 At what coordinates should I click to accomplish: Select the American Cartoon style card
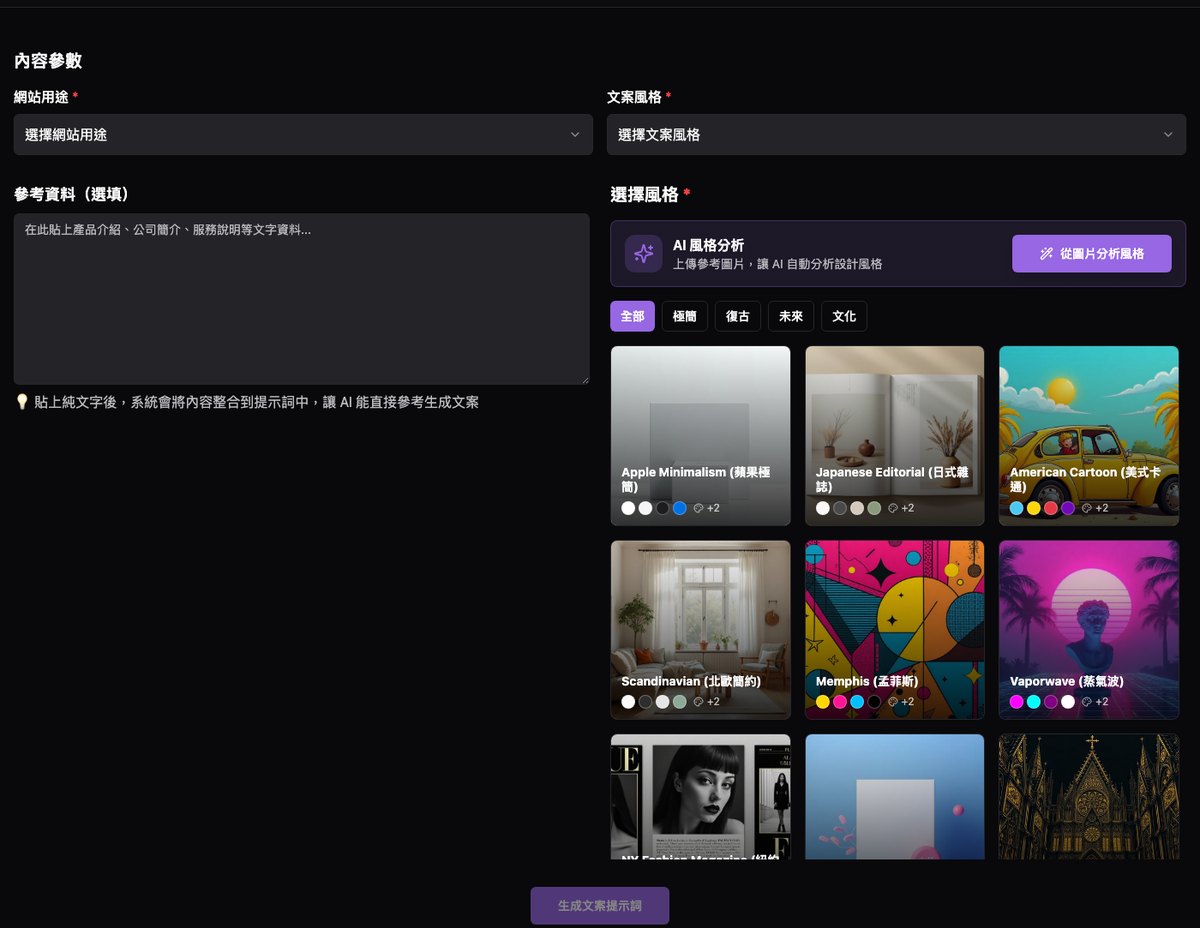(x=1089, y=436)
